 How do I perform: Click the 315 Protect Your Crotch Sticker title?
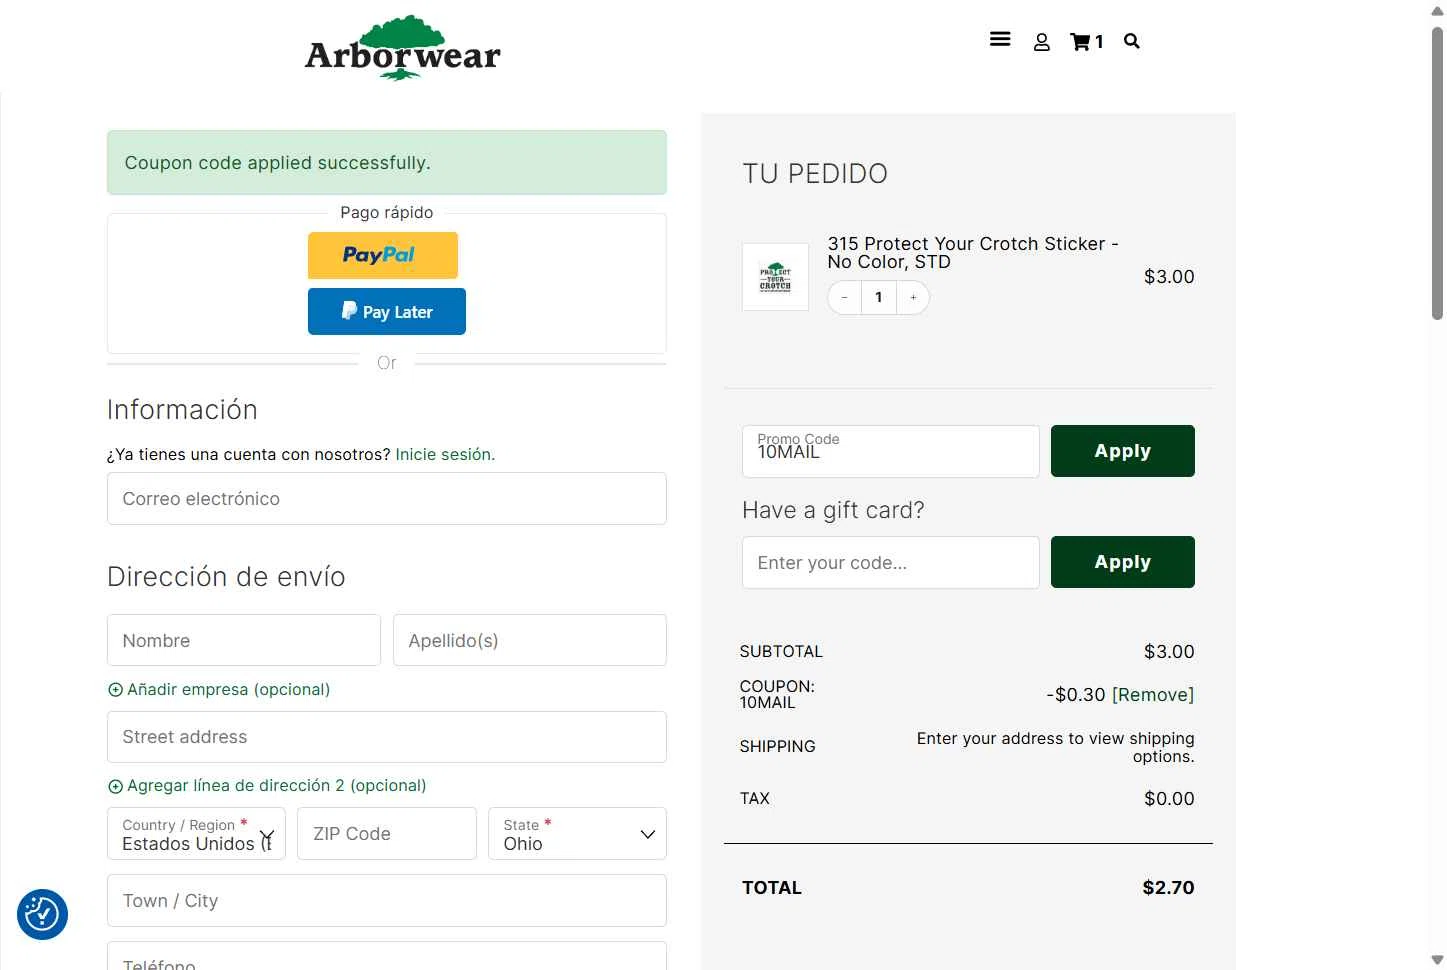(x=973, y=252)
